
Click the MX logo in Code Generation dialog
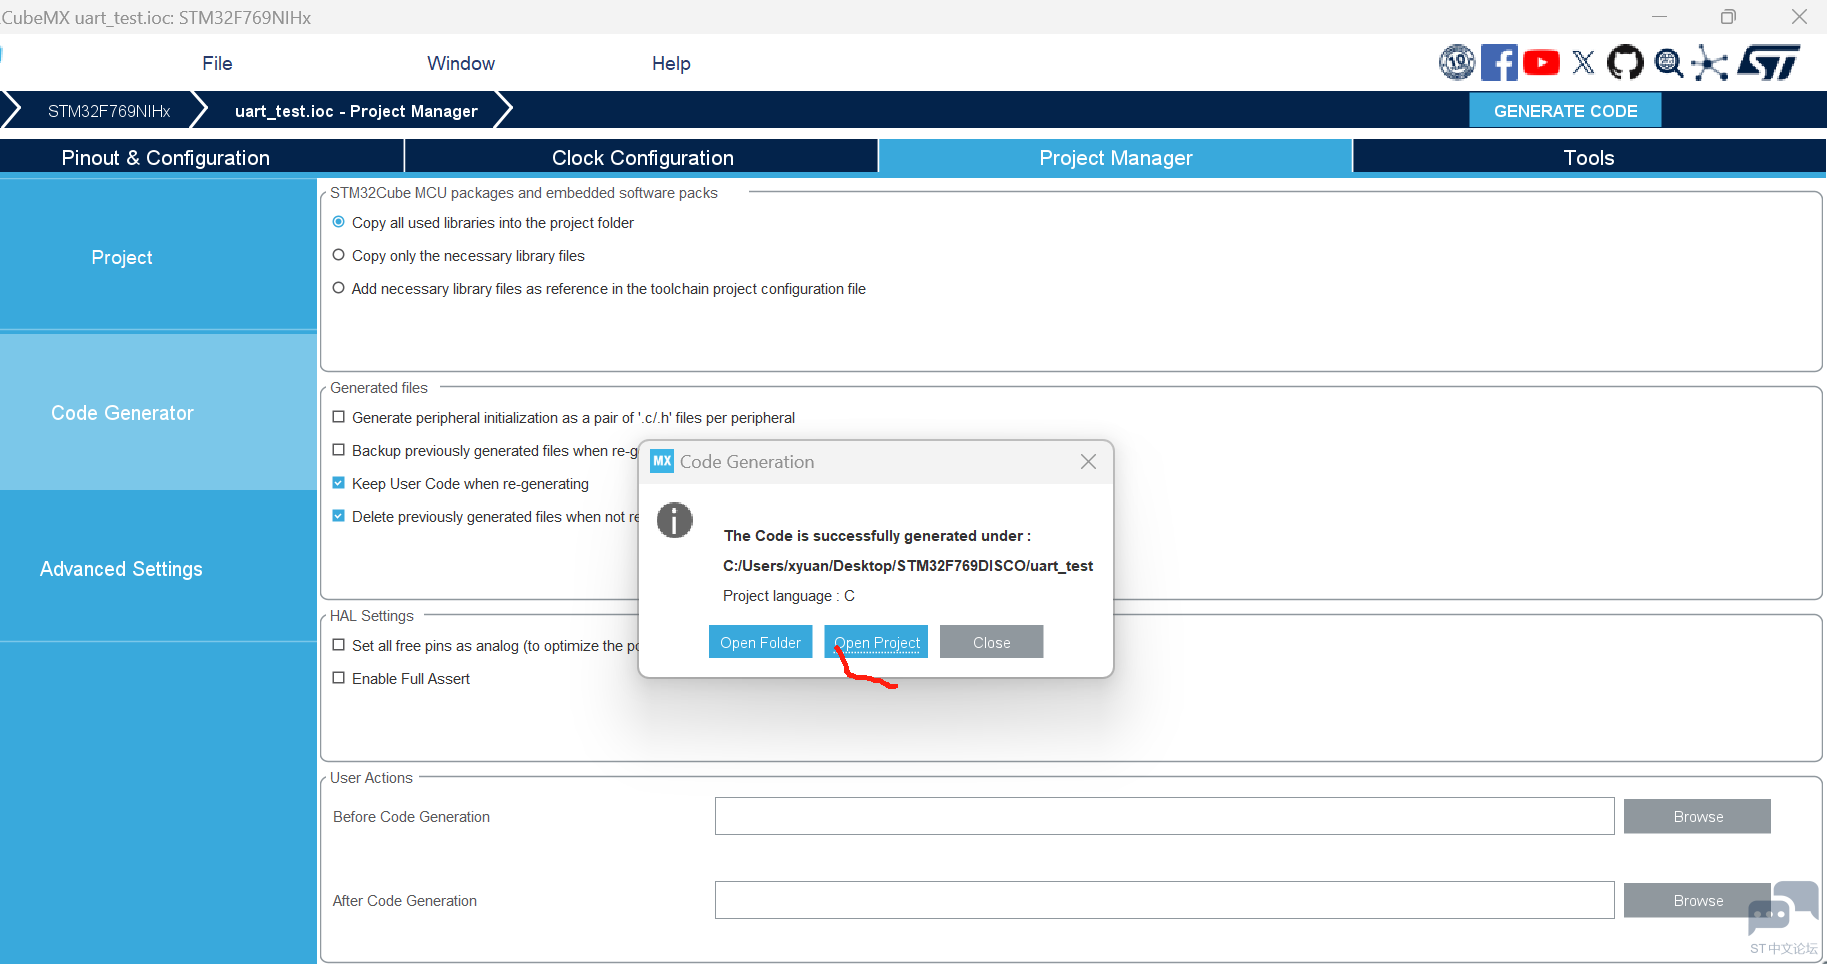click(x=662, y=461)
